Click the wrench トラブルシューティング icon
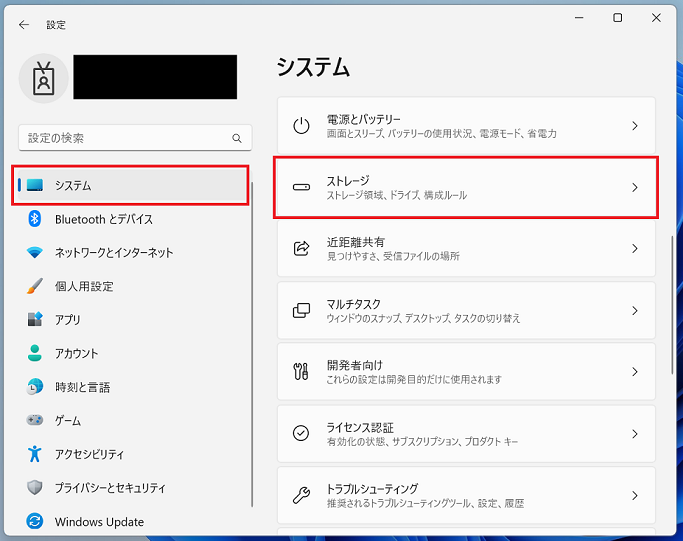 (x=301, y=495)
